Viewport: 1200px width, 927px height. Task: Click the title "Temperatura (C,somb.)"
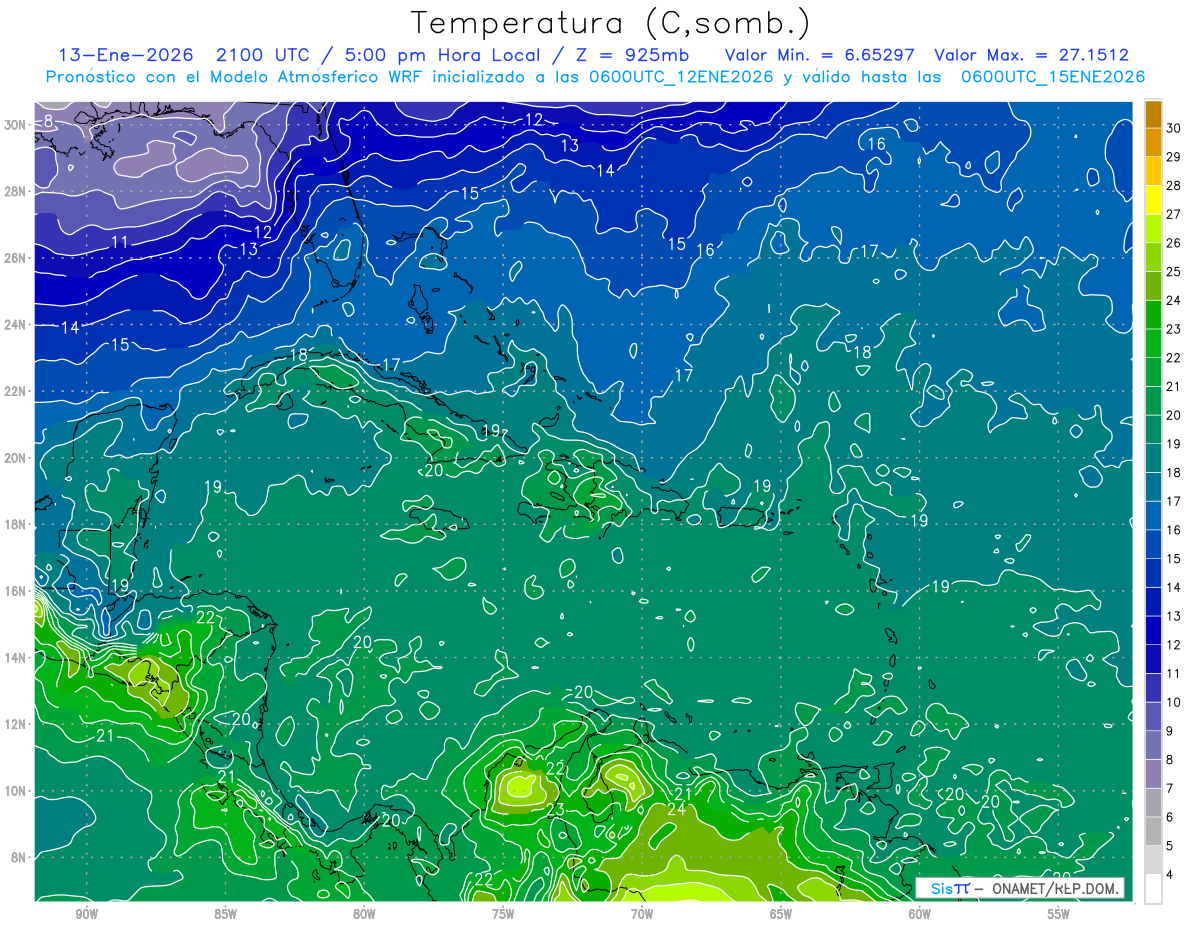click(611, 23)
